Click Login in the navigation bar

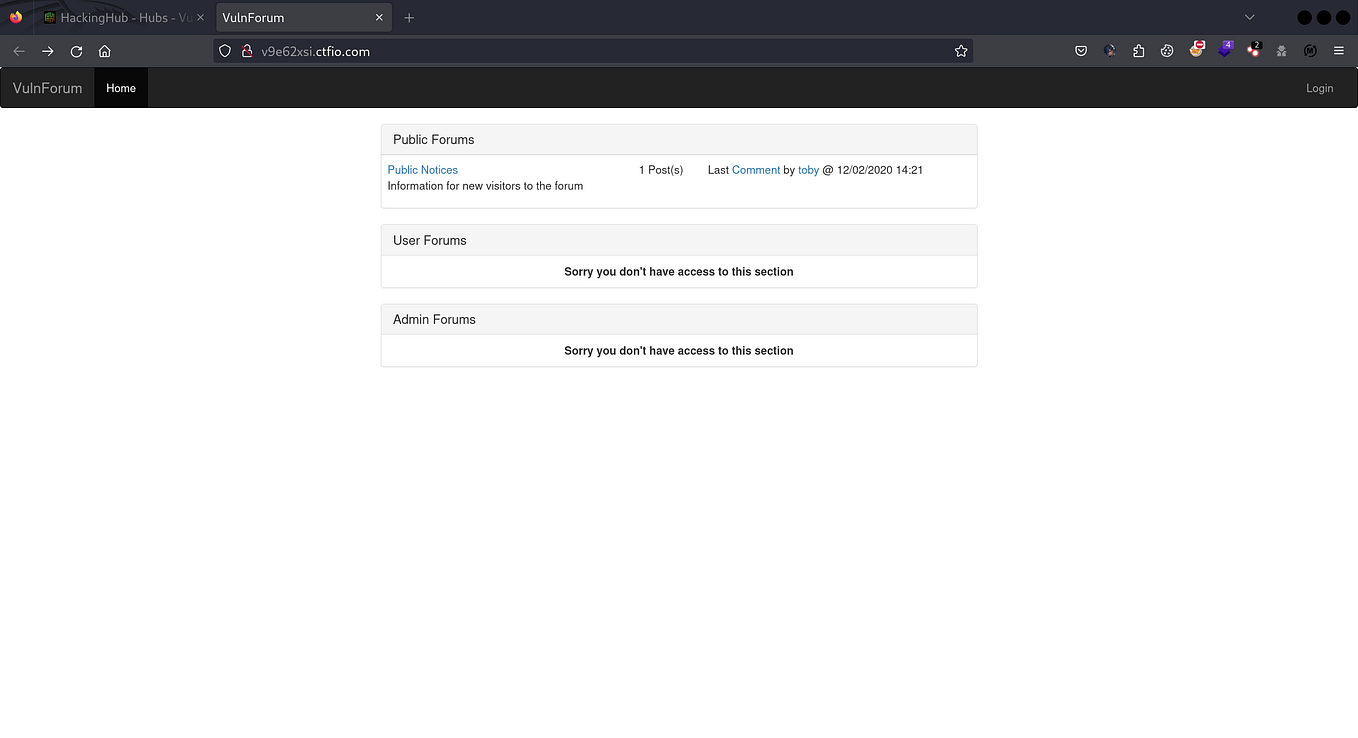point(1319,88)
